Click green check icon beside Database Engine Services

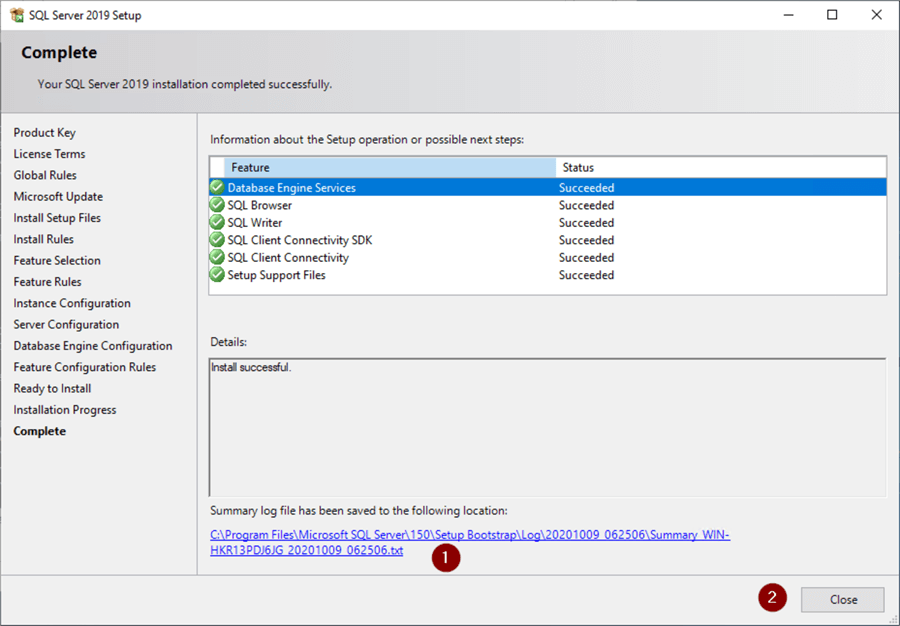point(217,187)
